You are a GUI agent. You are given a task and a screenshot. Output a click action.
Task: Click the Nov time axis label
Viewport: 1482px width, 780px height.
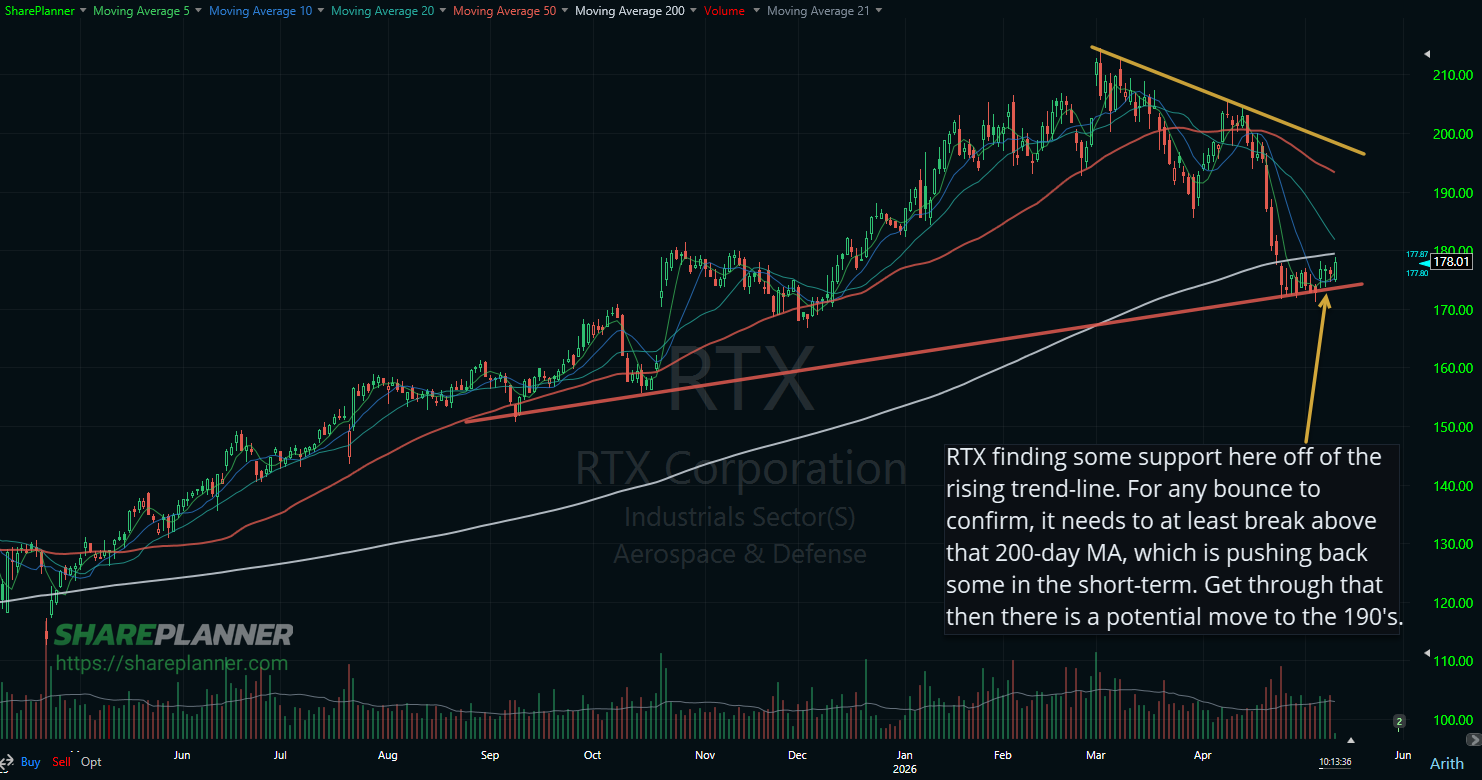pyautogui.click(x=705, y=755)
